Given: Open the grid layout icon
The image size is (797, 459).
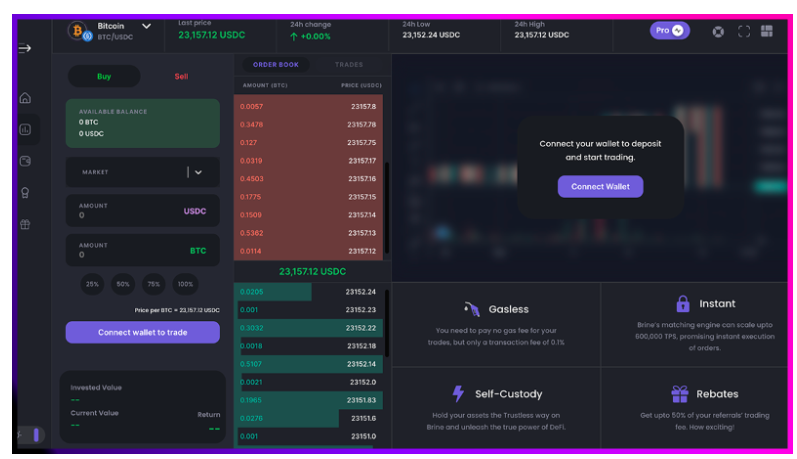Looking at the screenshot, I should pos(767,31).
